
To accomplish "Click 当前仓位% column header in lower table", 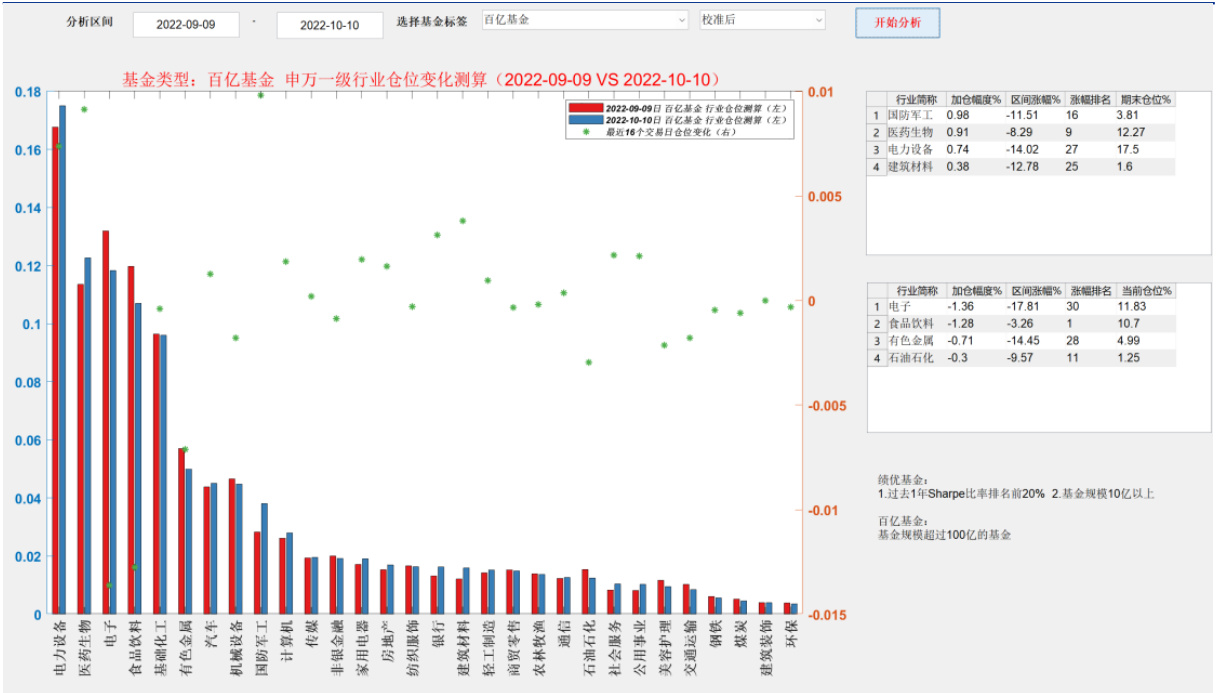I will click(x=1146, y=290).
